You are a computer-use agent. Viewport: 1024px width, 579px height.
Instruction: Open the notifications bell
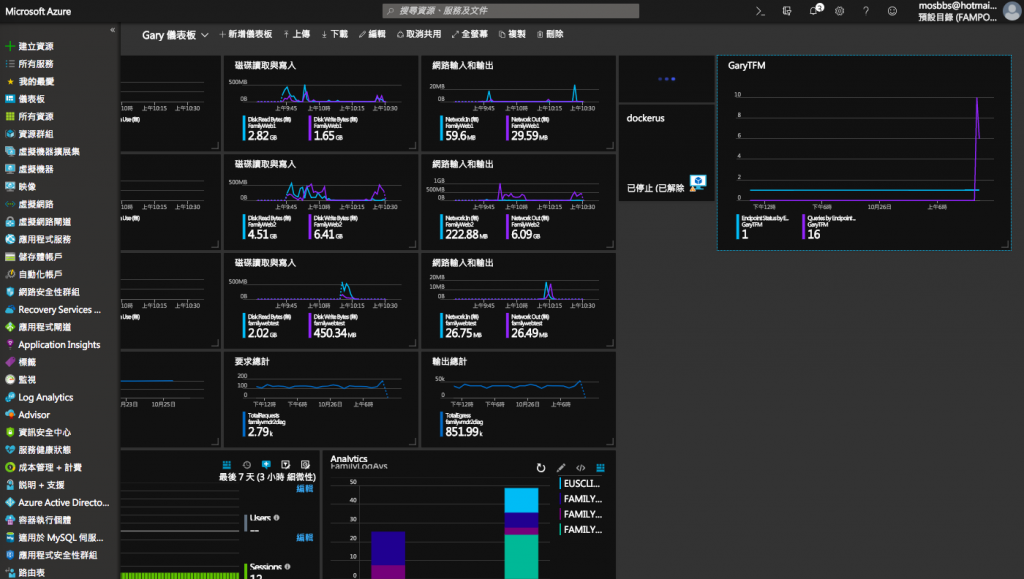pos(814,10)
